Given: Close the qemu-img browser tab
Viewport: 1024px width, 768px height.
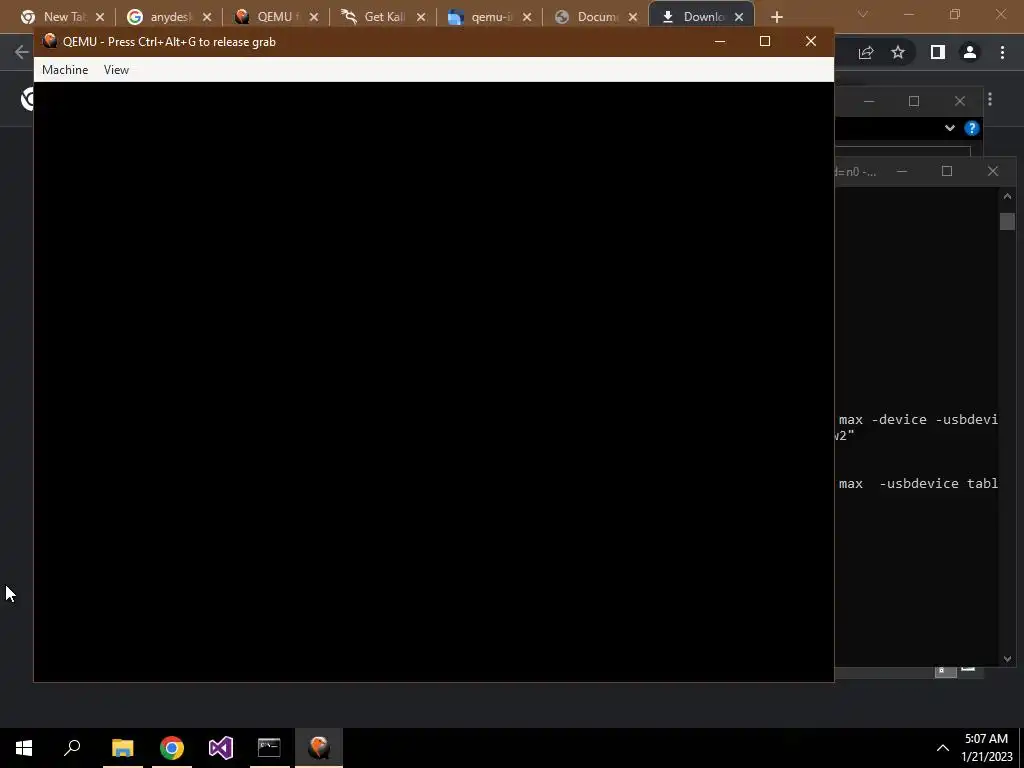Looking at the screenshot, I should 527,17.
